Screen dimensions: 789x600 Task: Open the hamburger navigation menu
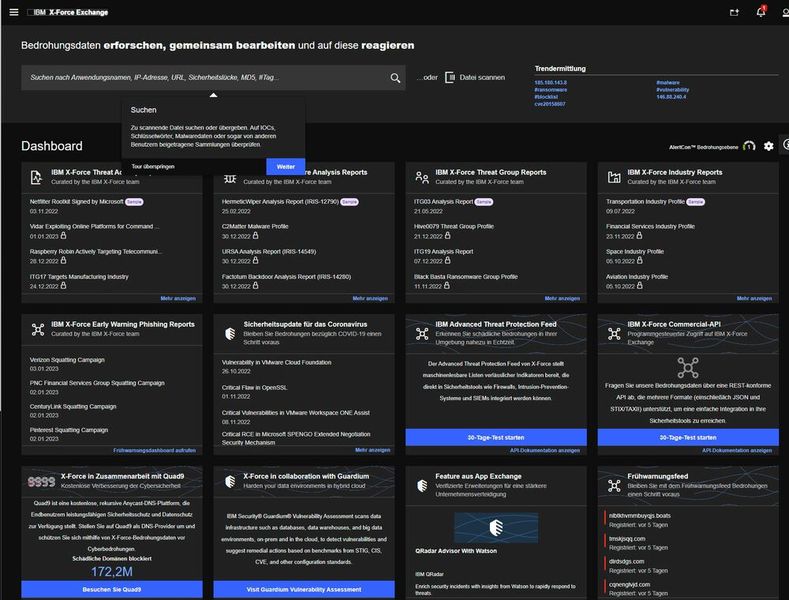(x=14, y=12)
